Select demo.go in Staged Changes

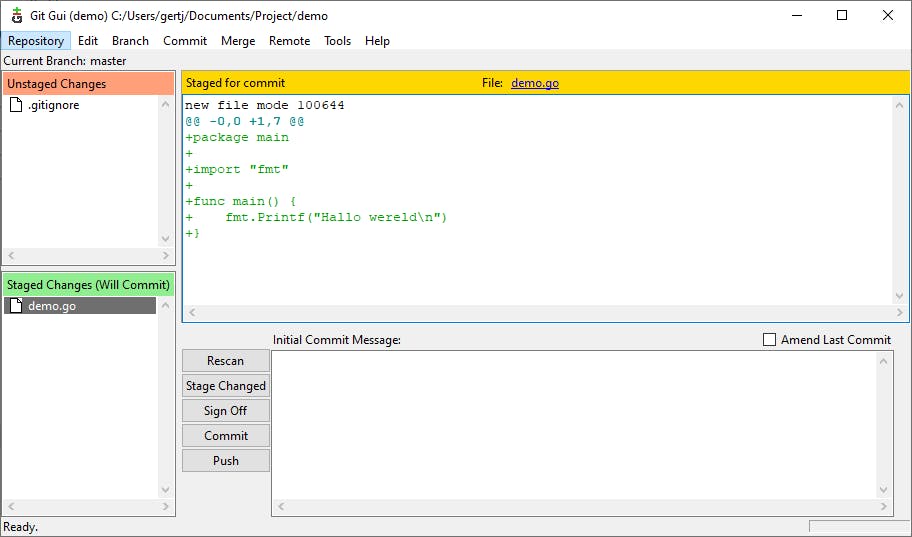coord(80,305)
